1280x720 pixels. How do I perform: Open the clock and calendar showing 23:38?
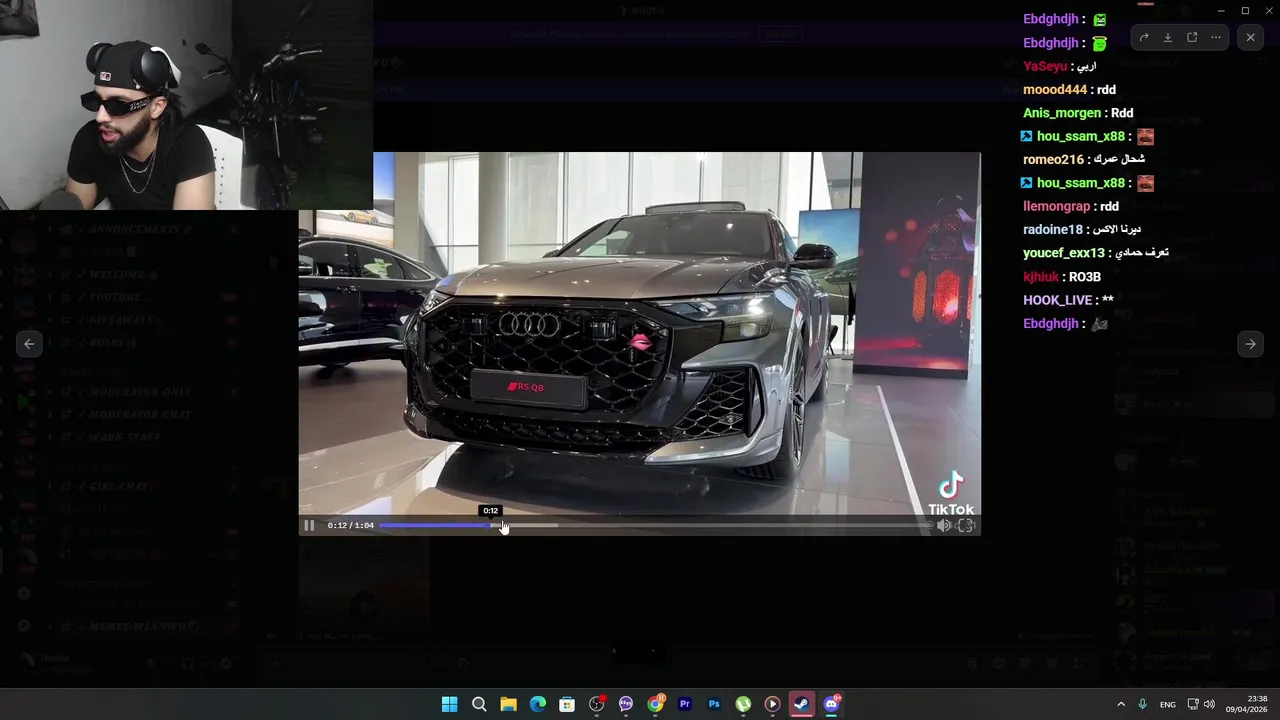pos(1246,704)
